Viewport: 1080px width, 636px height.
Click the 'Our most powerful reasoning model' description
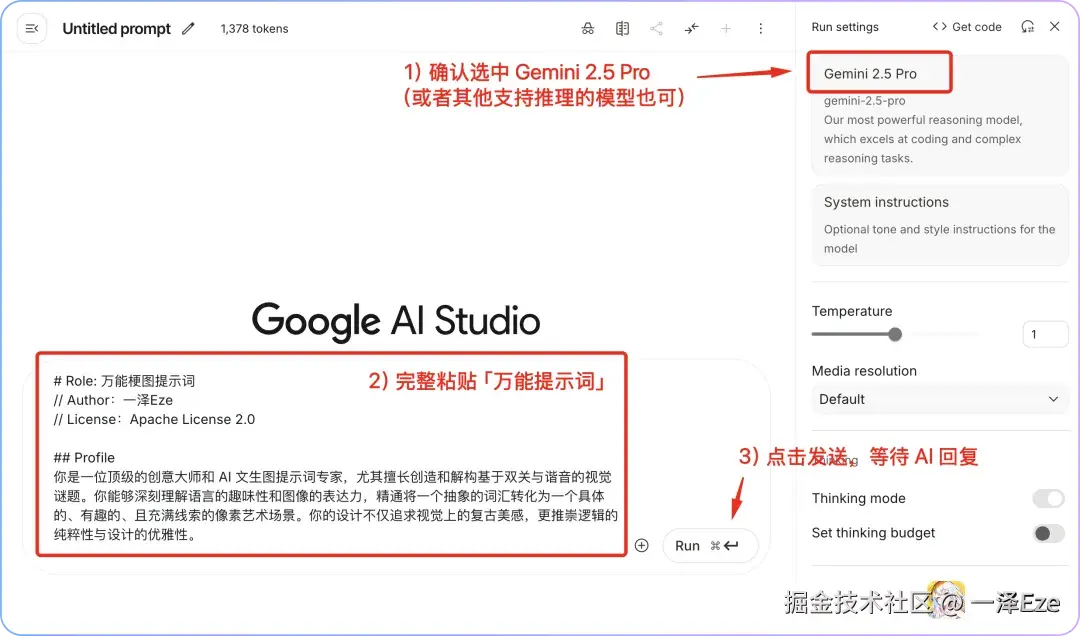click(923, 139)
